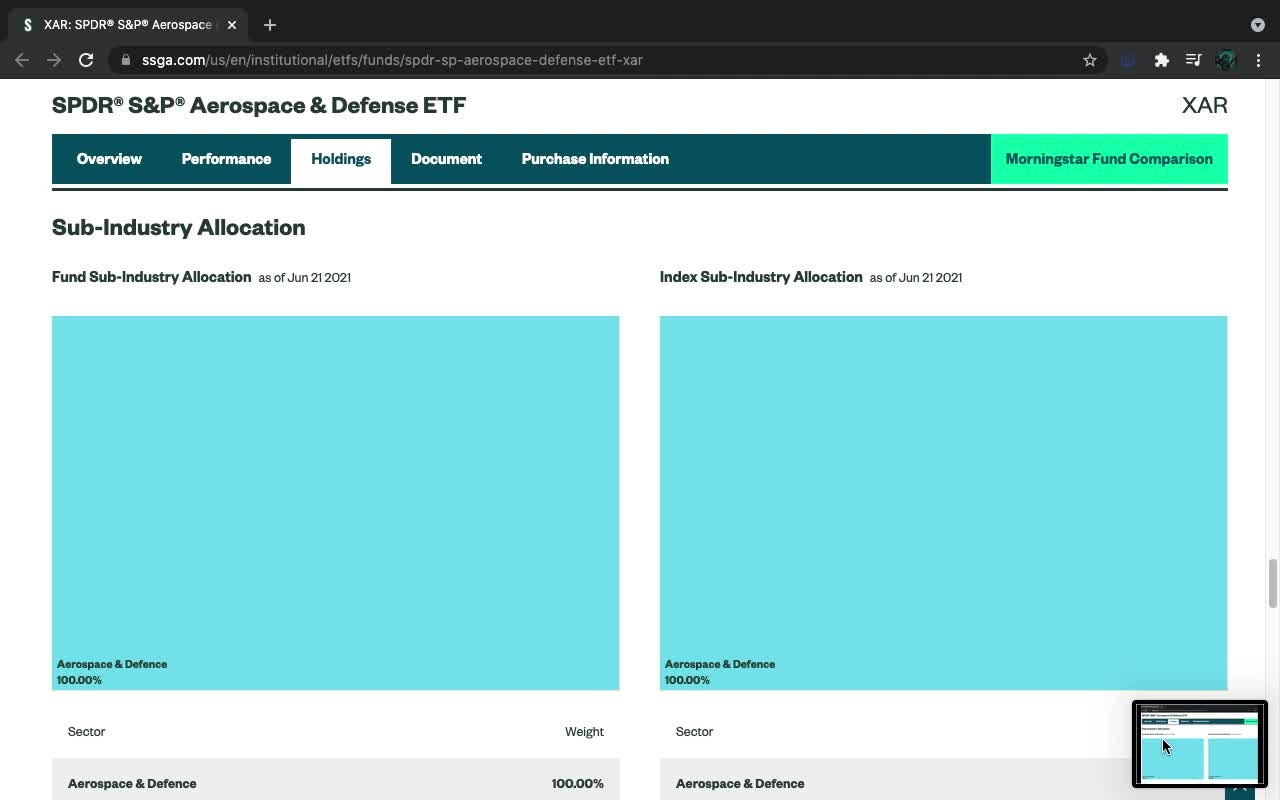Go back to the previous page
The height and width of the screenshot is (800, 1280).
[x=22, y=60]
